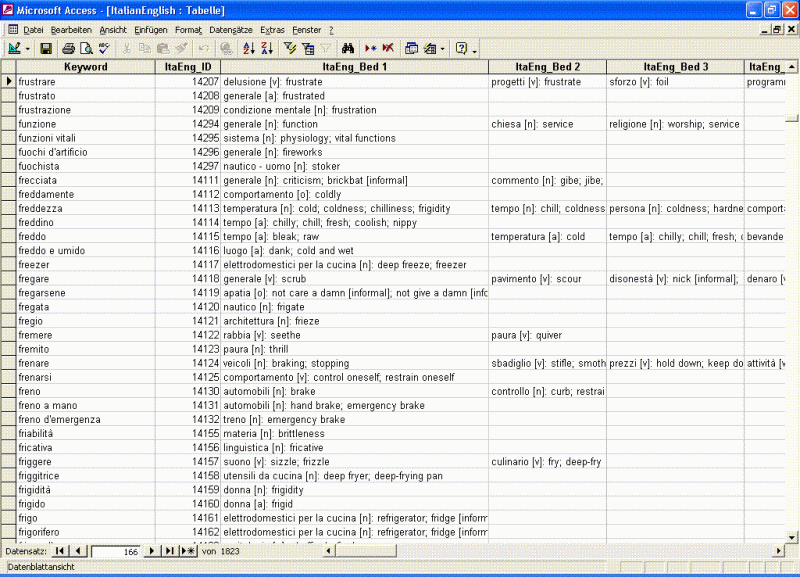Apply Filter by Selection icon
The width and height of the screenshot is (800, 577).
click(x=290, y=48)
